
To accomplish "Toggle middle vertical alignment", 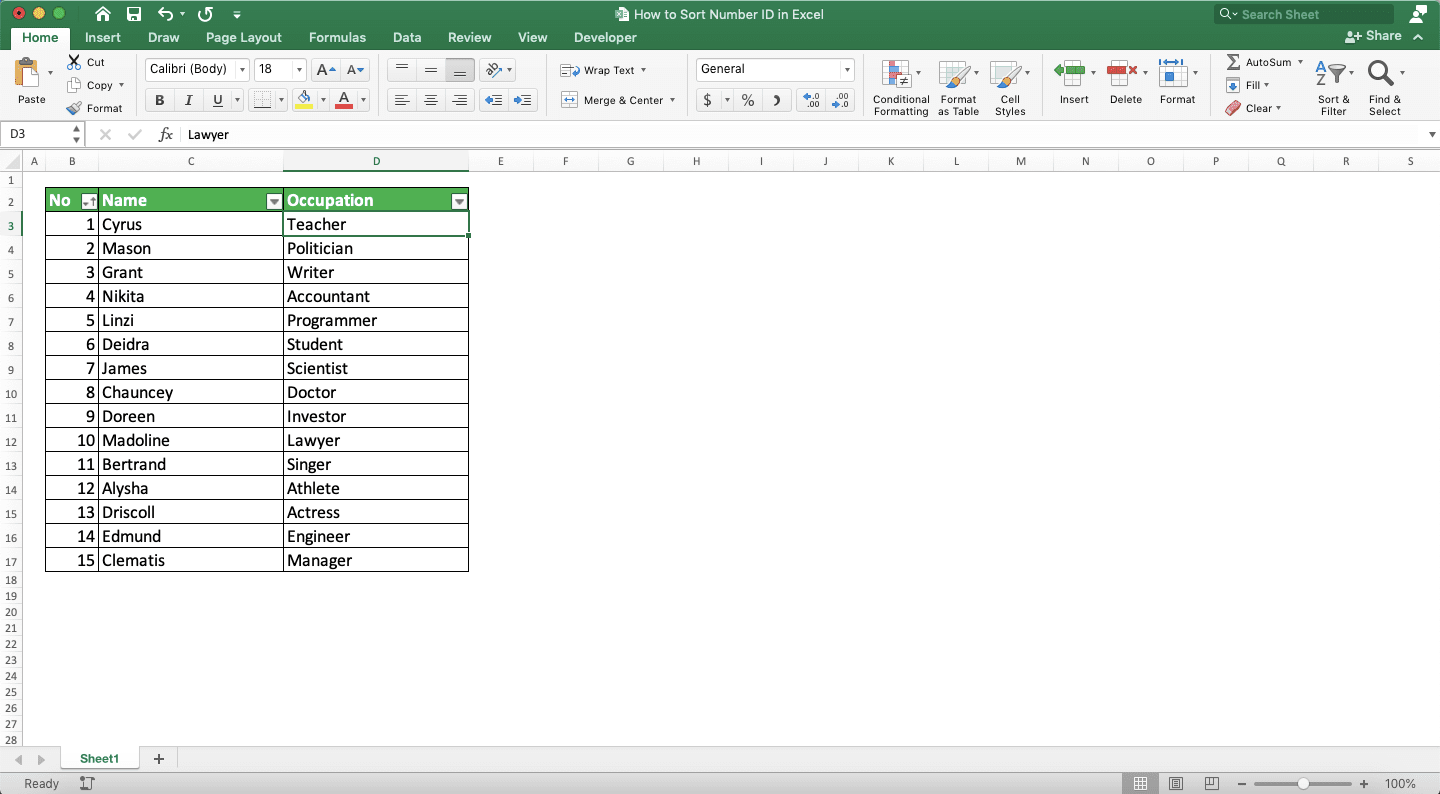I will point(431,70).
